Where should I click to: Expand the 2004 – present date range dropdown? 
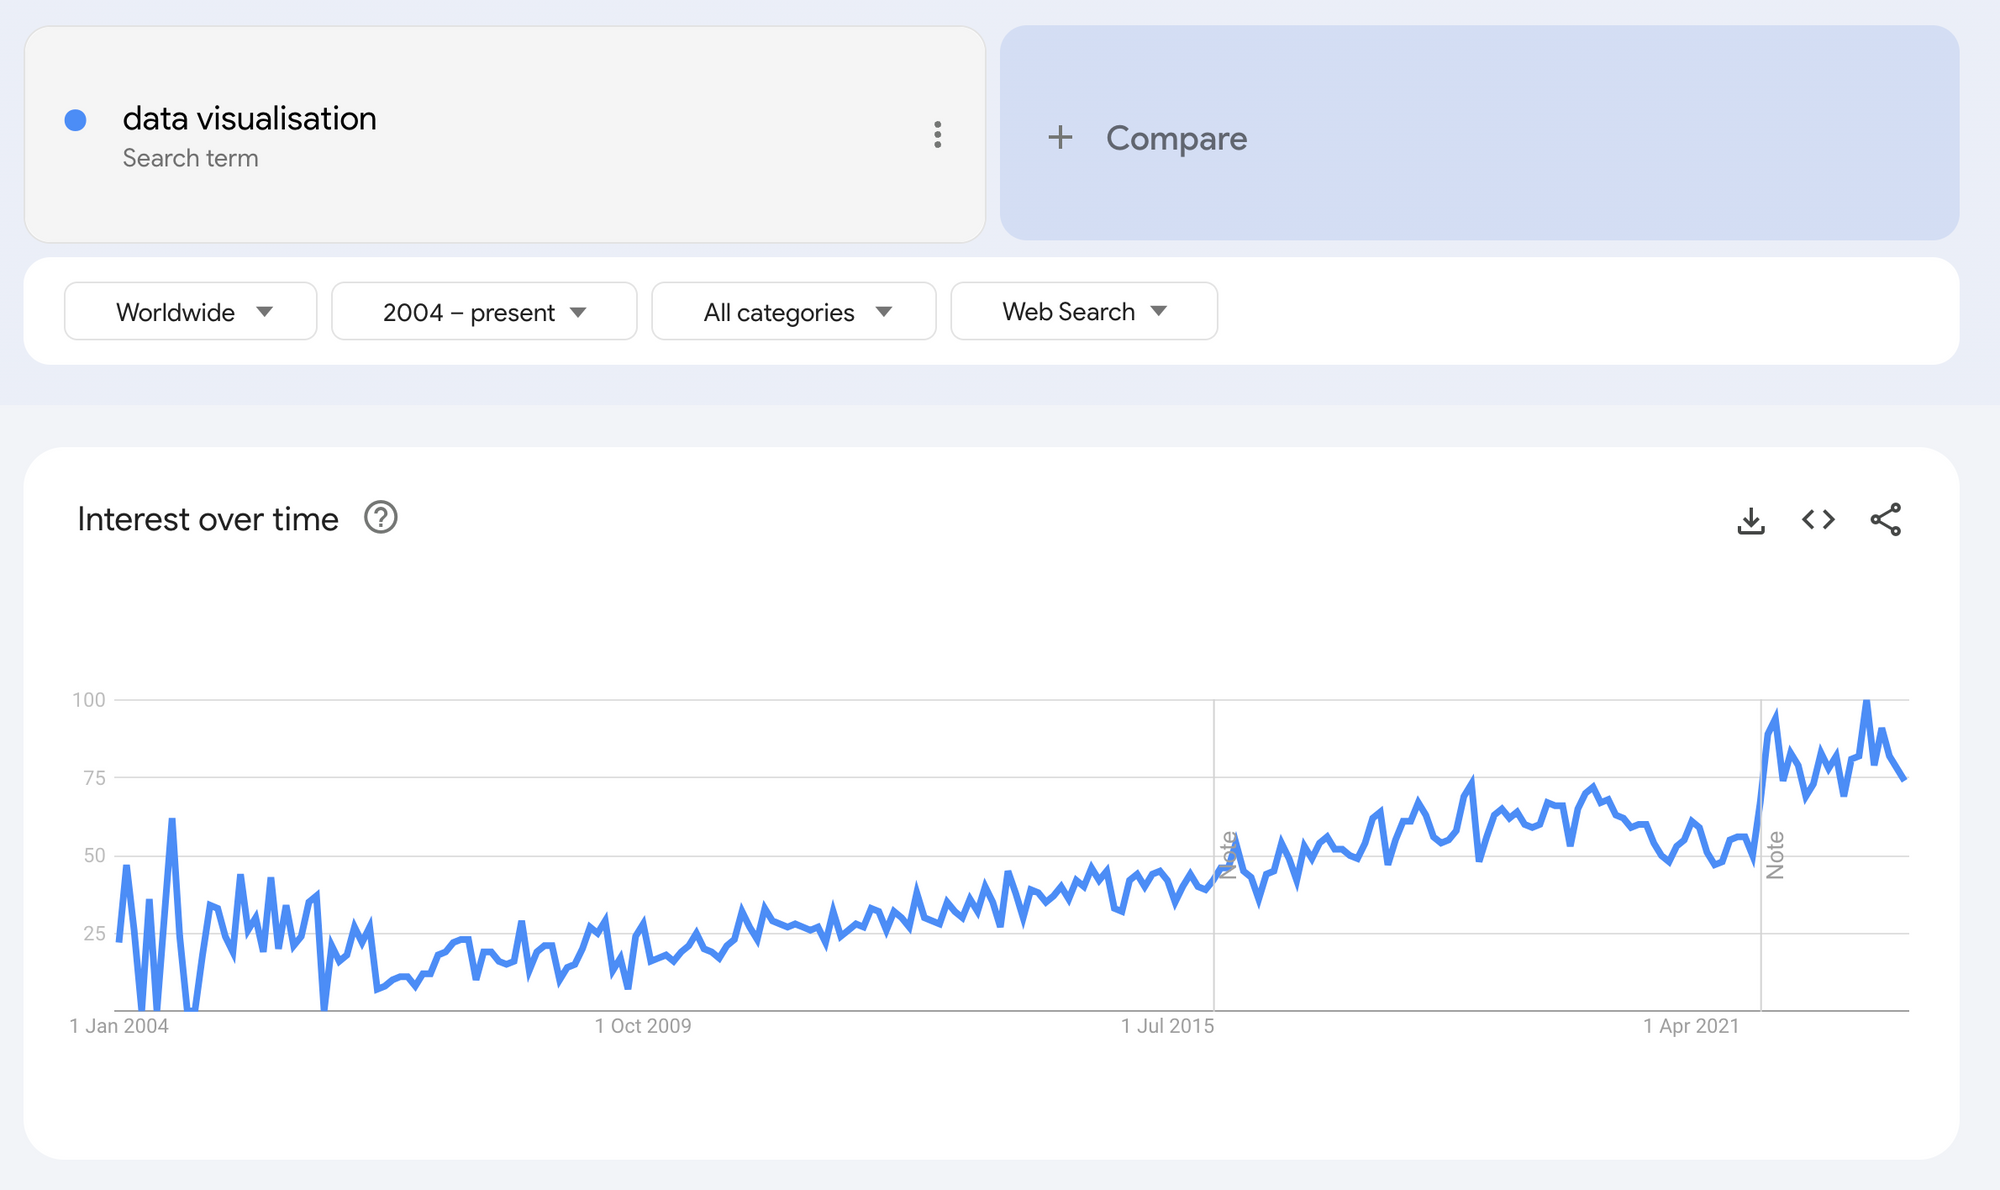(484, 312)
